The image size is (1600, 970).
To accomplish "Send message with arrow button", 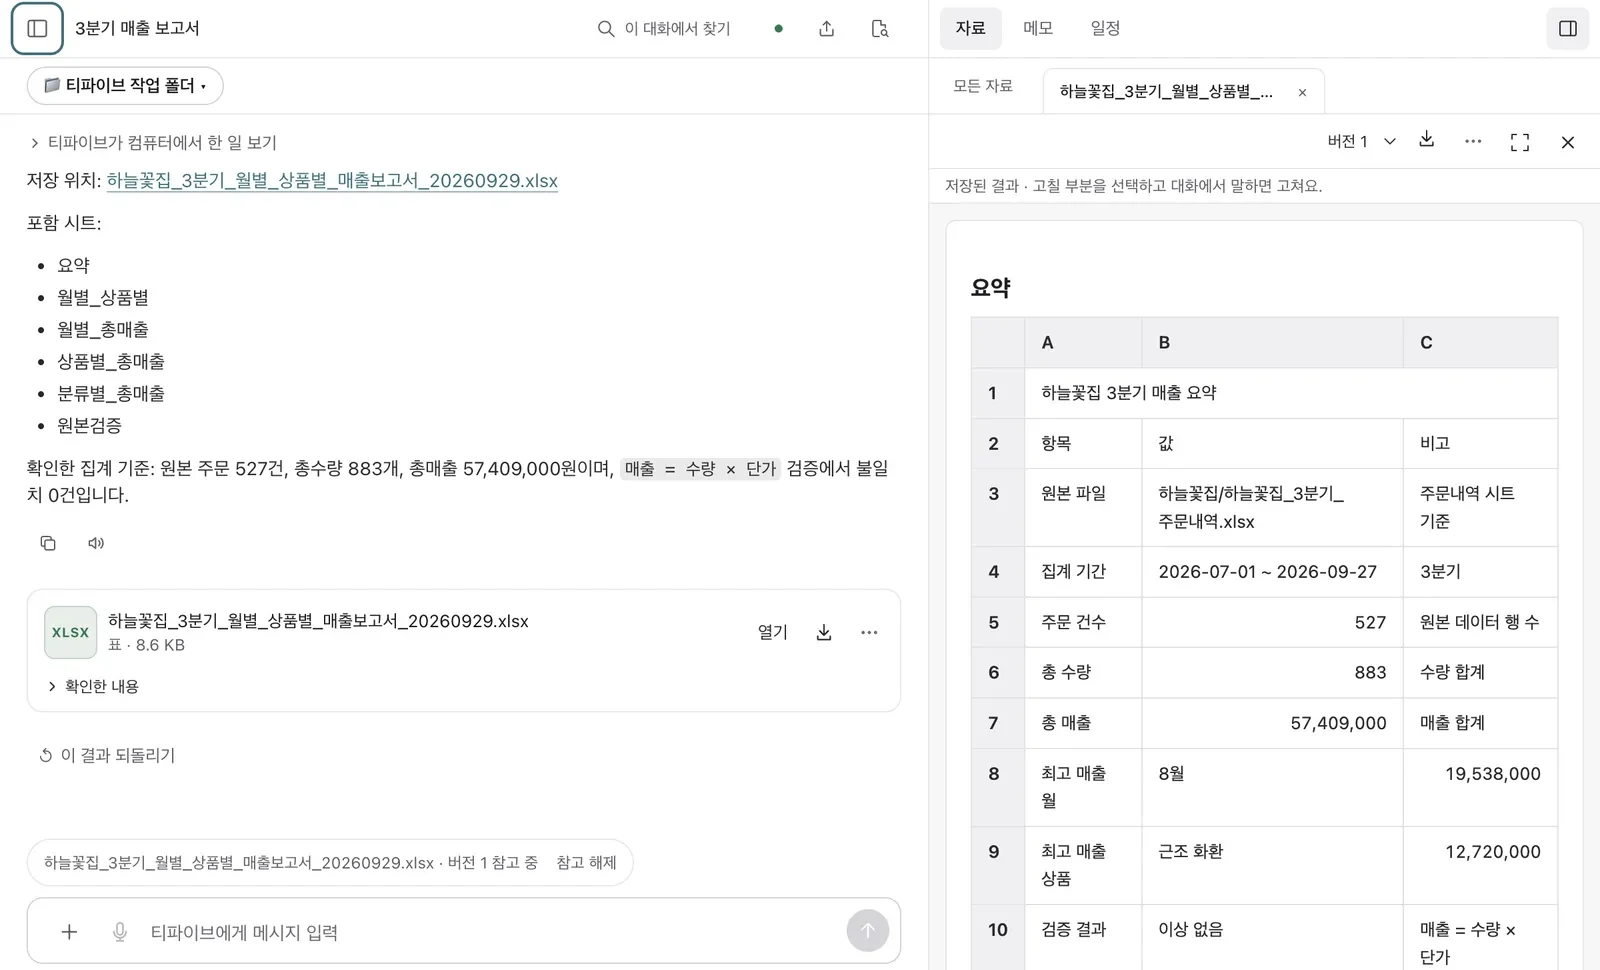I will point(867,931).
